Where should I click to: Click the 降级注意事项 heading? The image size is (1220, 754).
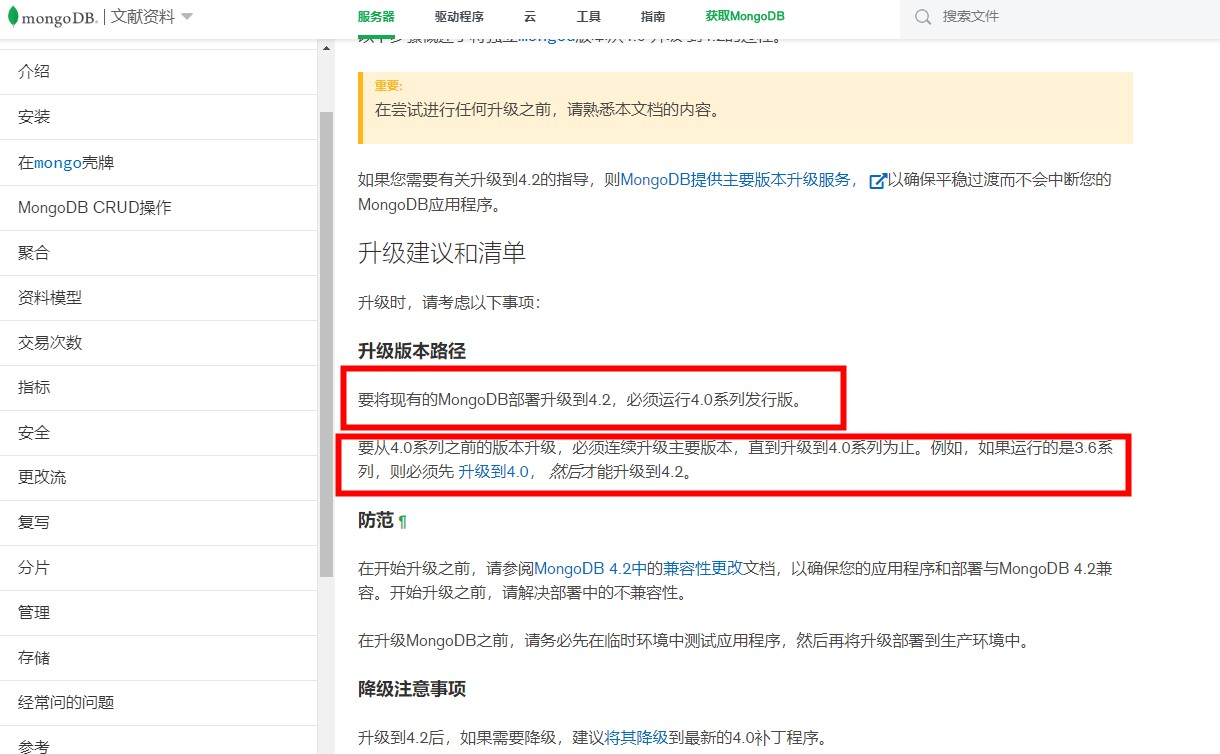coord(412,689)
